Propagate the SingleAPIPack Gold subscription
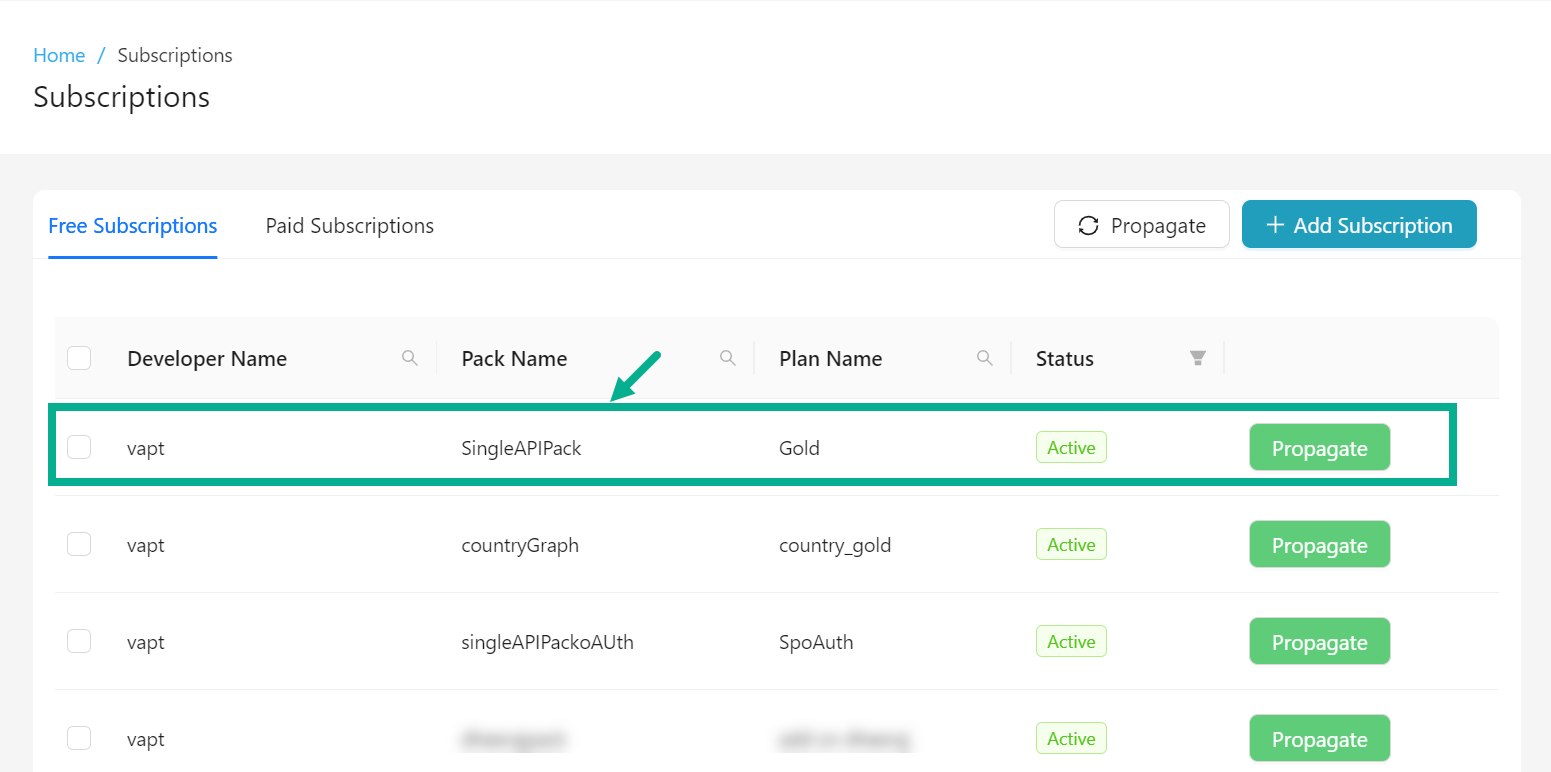 click(x=1319, y=447)
